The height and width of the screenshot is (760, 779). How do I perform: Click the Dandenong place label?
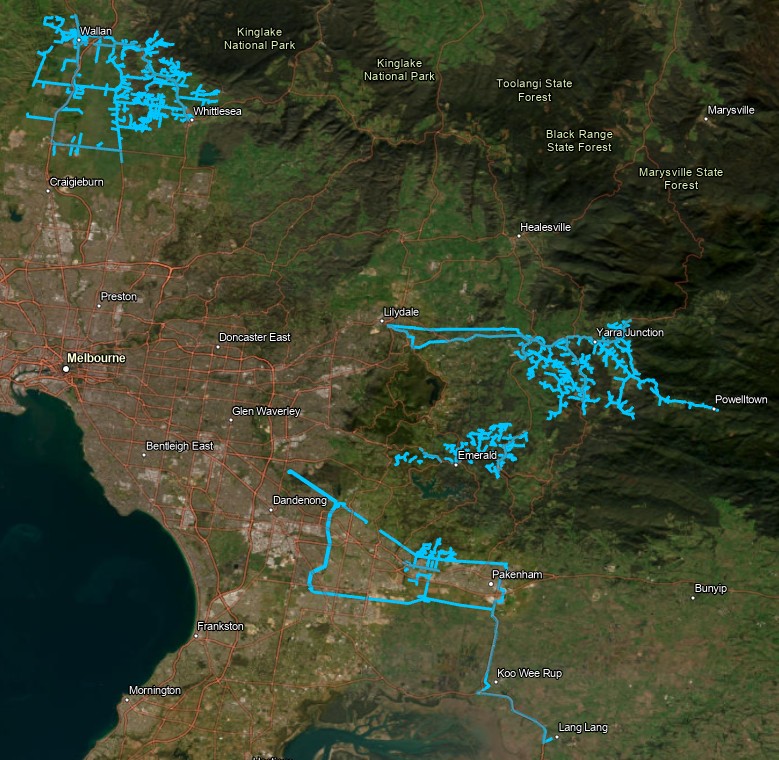pyautogui.click(x=300, y=499)
